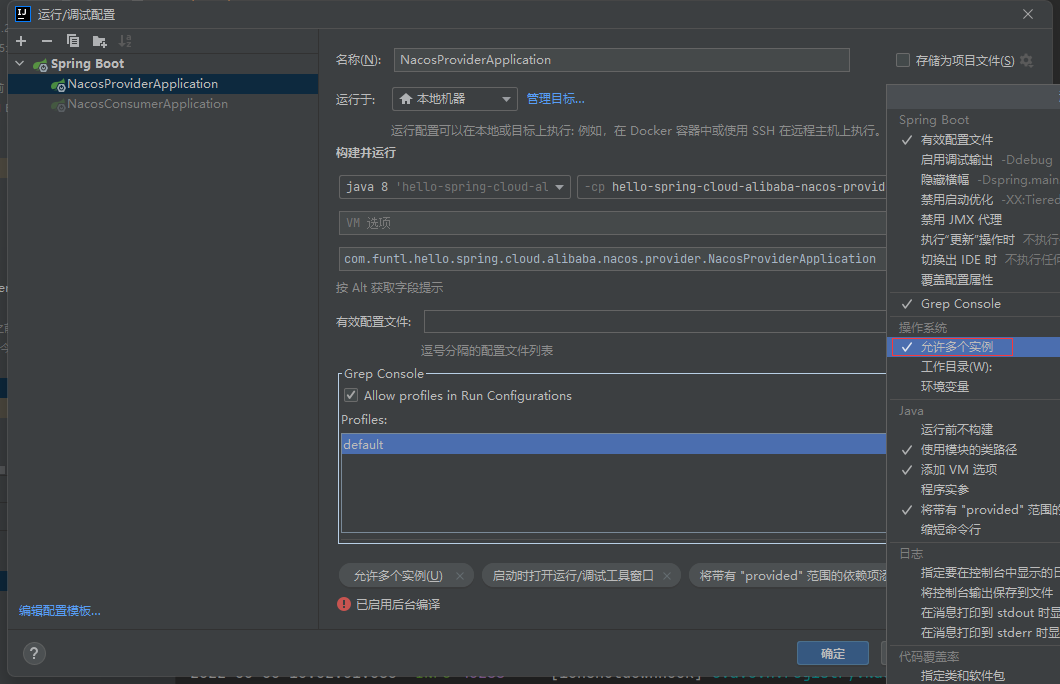Viewport: 1060px width, 684px height.
Task: Remove configuration with minus icon
Action: click(x=47, y=41)
